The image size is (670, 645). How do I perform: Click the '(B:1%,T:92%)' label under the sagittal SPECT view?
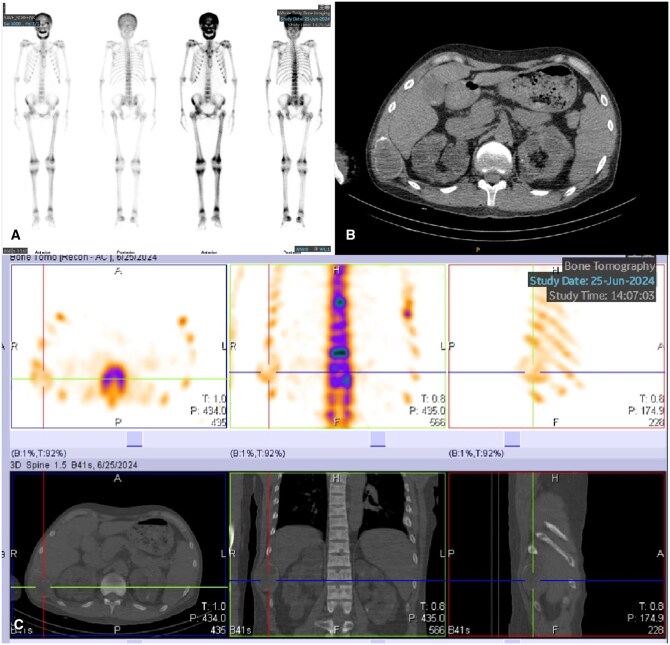(476, 454)
